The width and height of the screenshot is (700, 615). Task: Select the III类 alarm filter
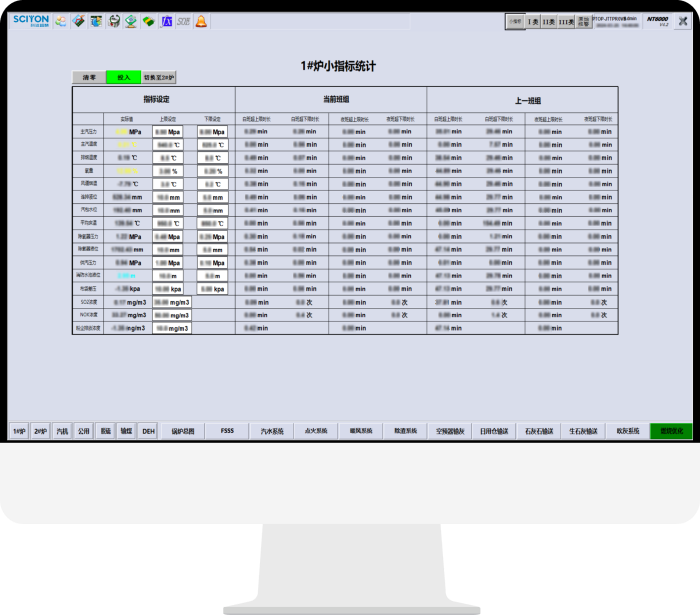(x=565, y=21)
